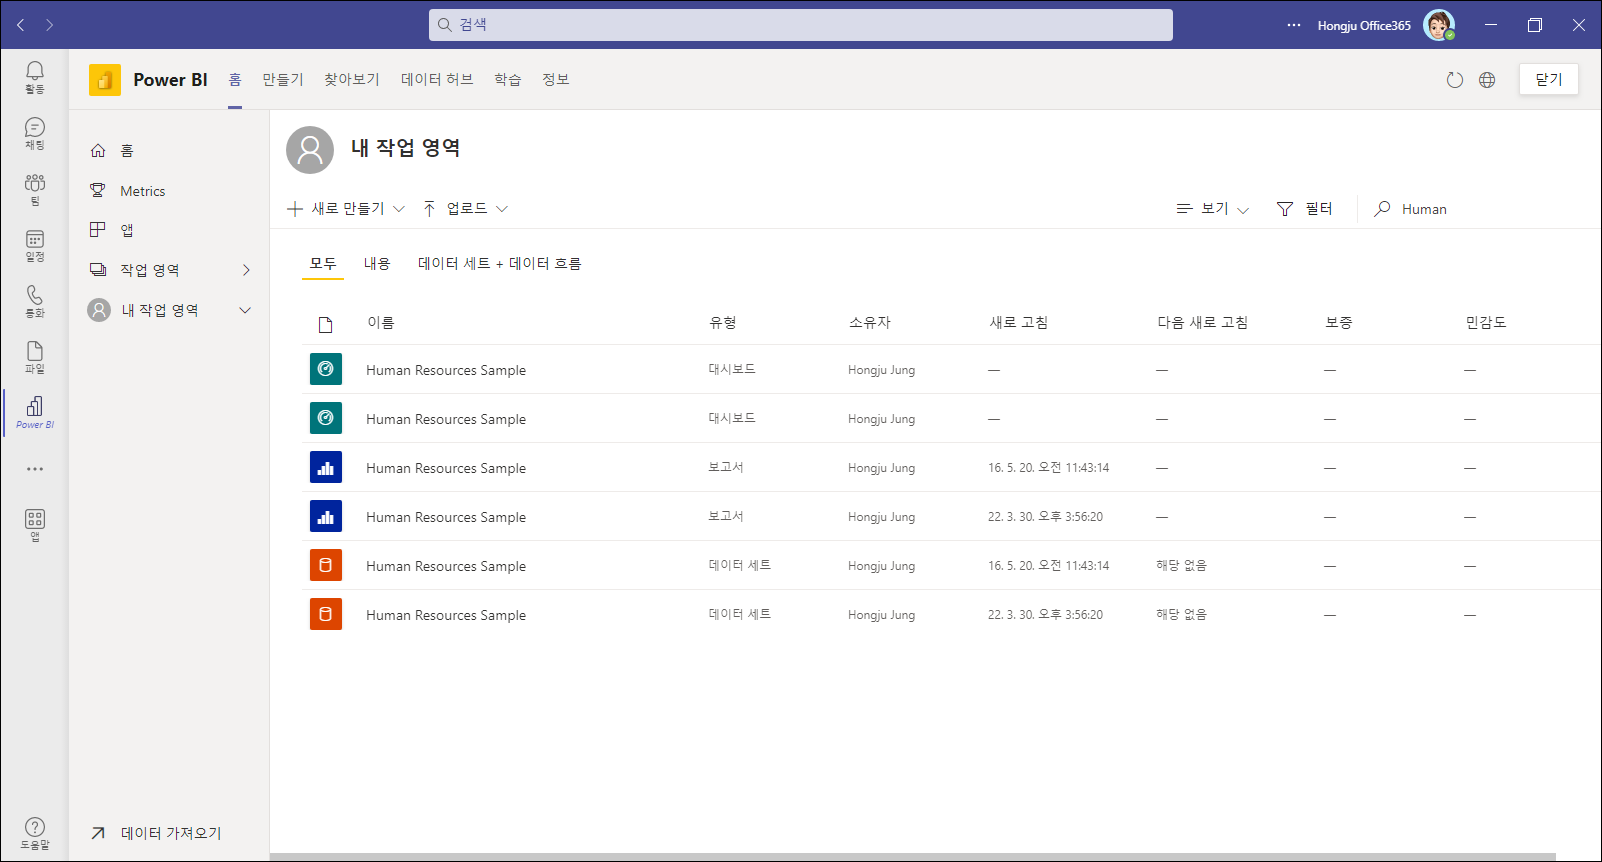Click the orange dataset icon dated 16. 5. 20.
Screen dimensions: 1602x862
pyautogui.click(x=326, y=565)
